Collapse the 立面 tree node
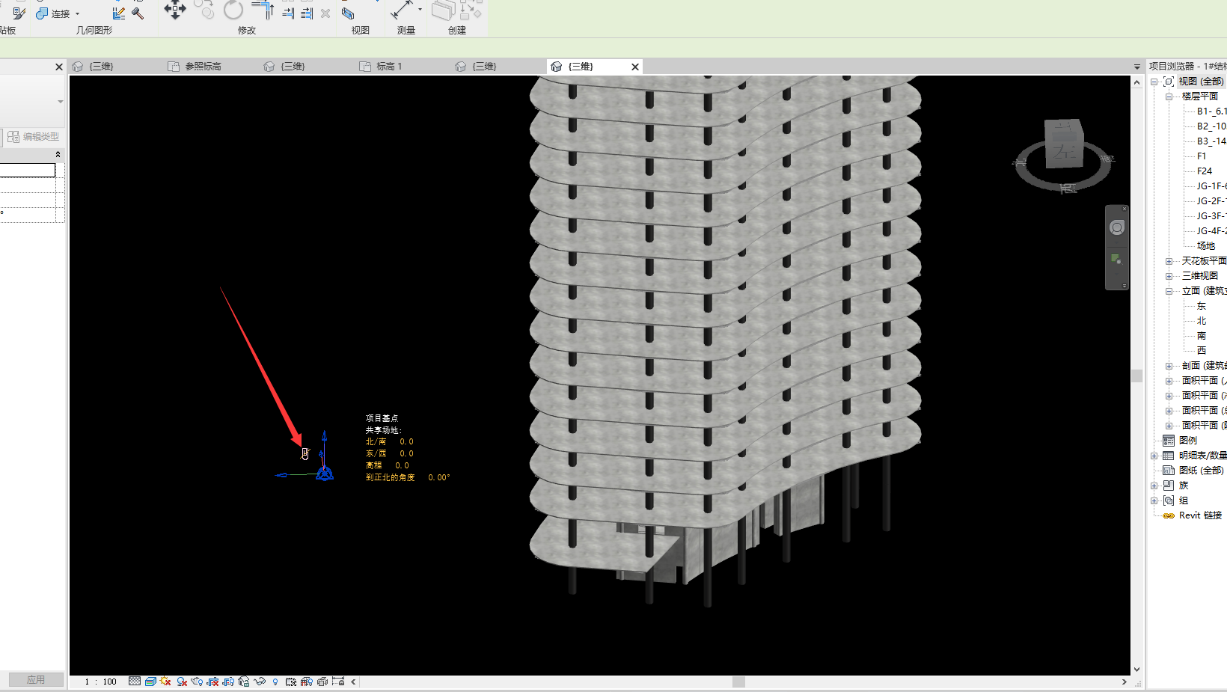Screen dimensions: 1227x692 click(1168, 291)
